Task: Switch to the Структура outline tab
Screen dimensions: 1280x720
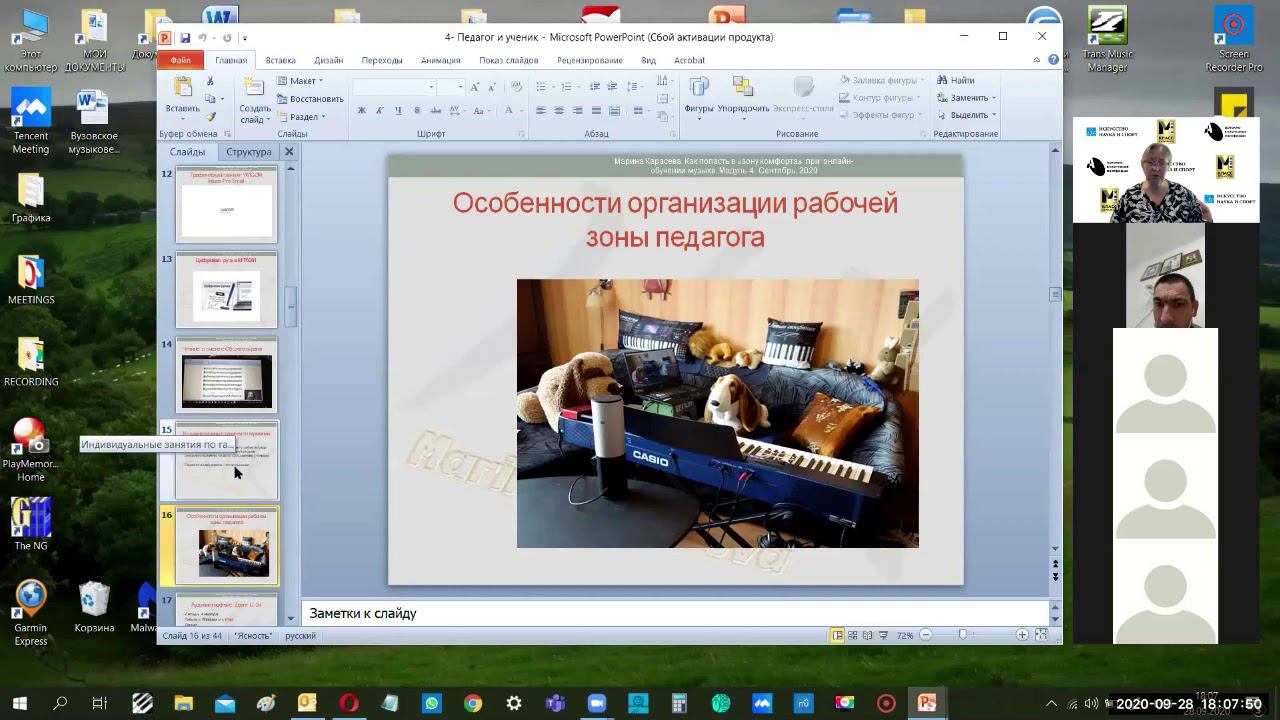Action: [x=249, y=152]
